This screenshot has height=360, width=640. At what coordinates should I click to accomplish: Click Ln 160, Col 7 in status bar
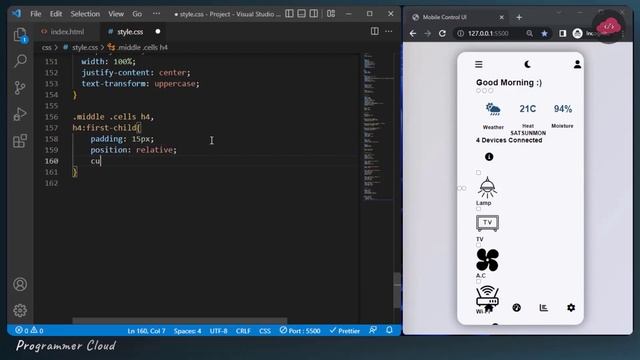point(146,331)
